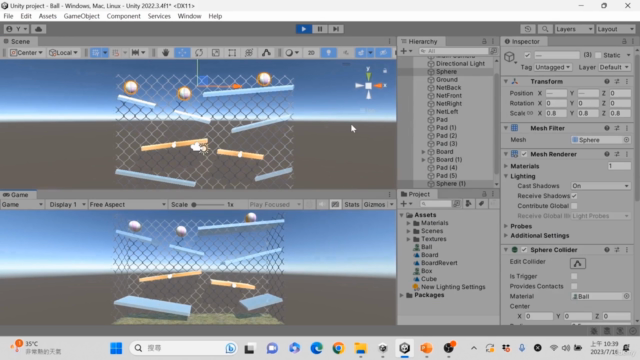Toggle 2D view in the Scene
The height and width of the screenshot is (360, 640).
[x=311, y=53]
